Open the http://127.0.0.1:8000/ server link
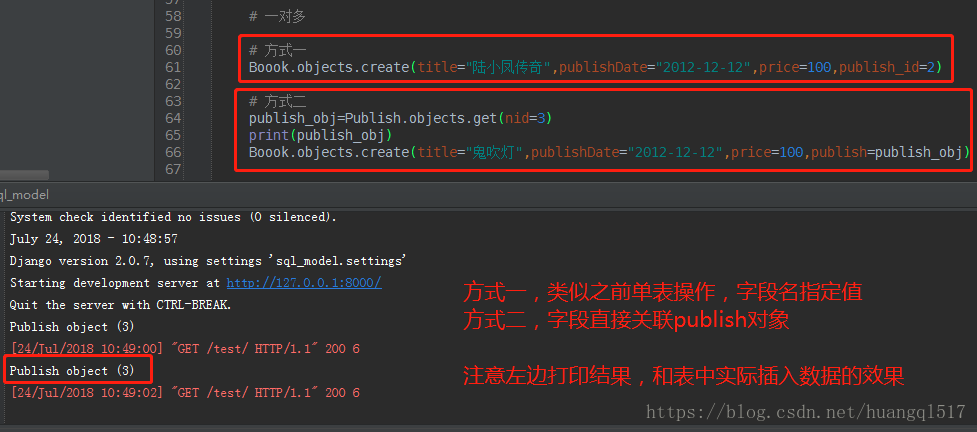 (x=303, y=283)
